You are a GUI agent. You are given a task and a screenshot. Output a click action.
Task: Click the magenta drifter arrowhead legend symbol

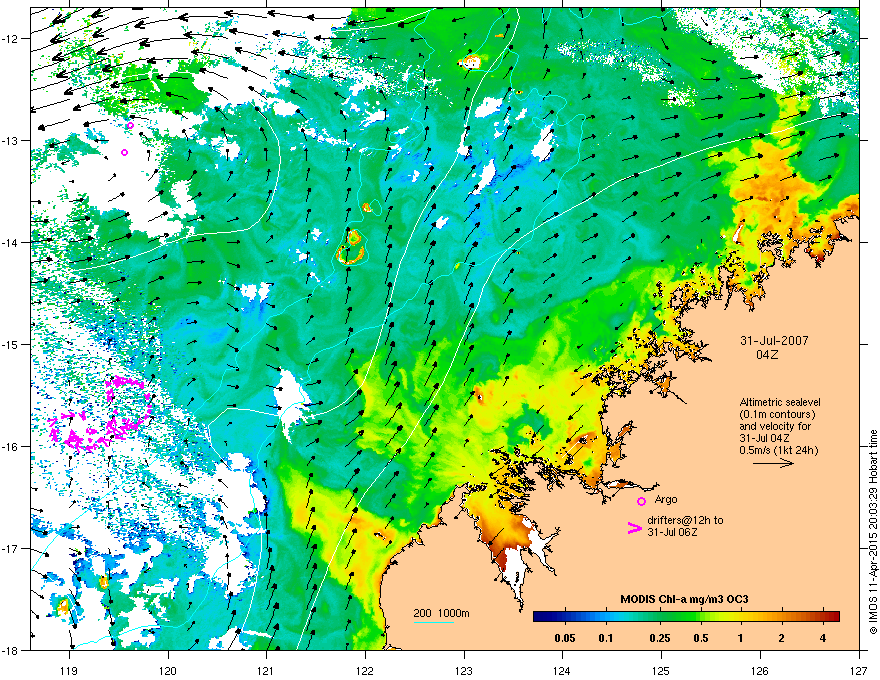coord(635,527)
